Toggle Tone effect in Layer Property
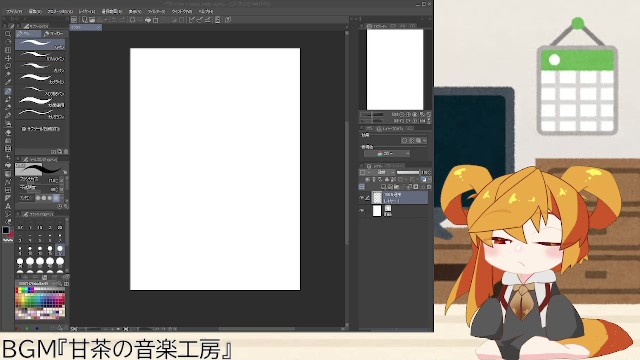 click(411, 140)
